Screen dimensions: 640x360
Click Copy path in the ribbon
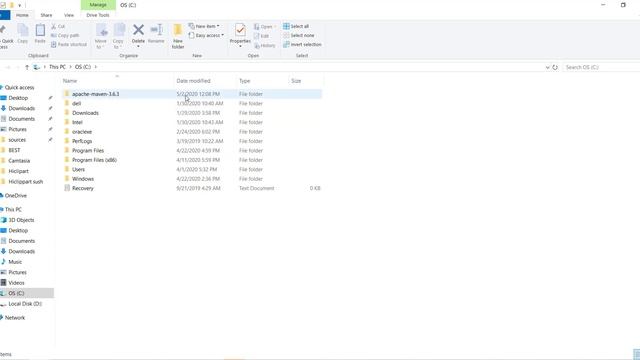[x=65, y=36]
